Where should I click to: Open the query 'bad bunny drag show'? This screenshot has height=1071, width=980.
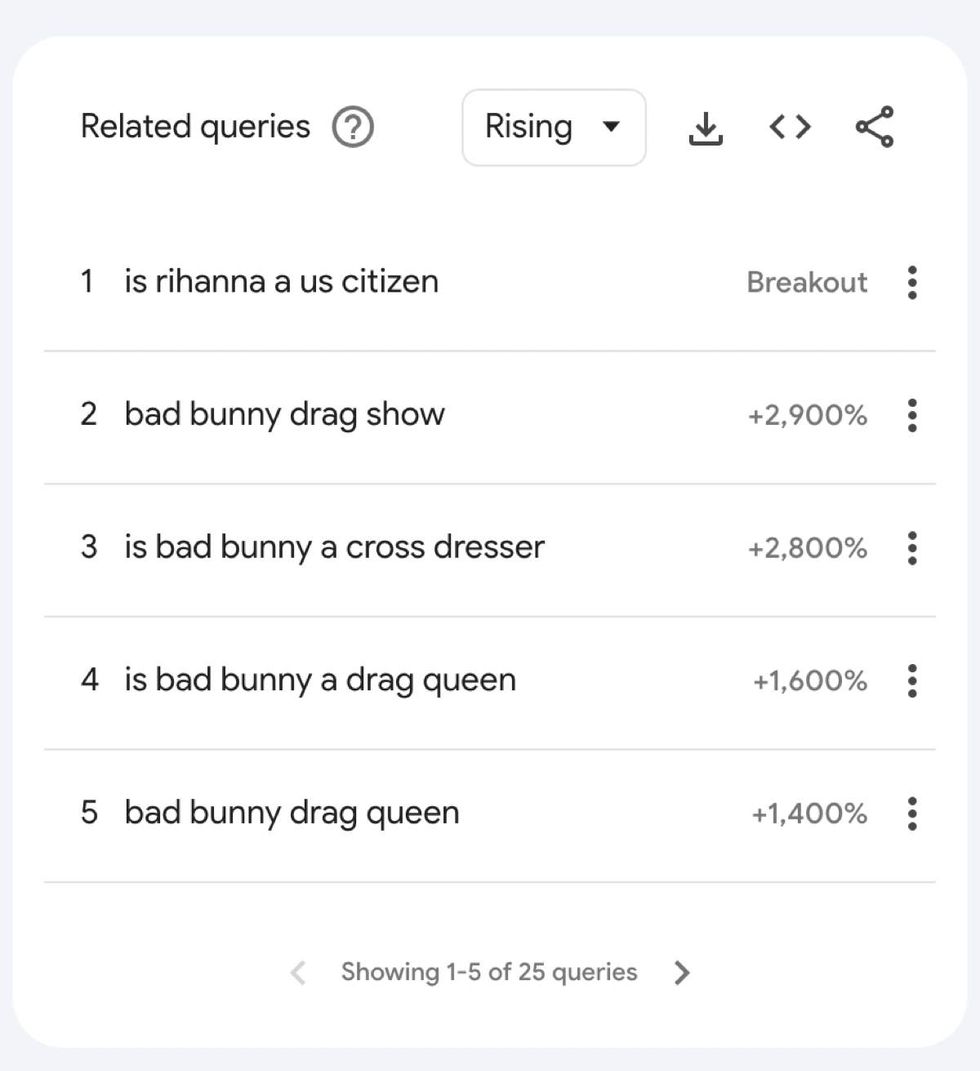283,414
